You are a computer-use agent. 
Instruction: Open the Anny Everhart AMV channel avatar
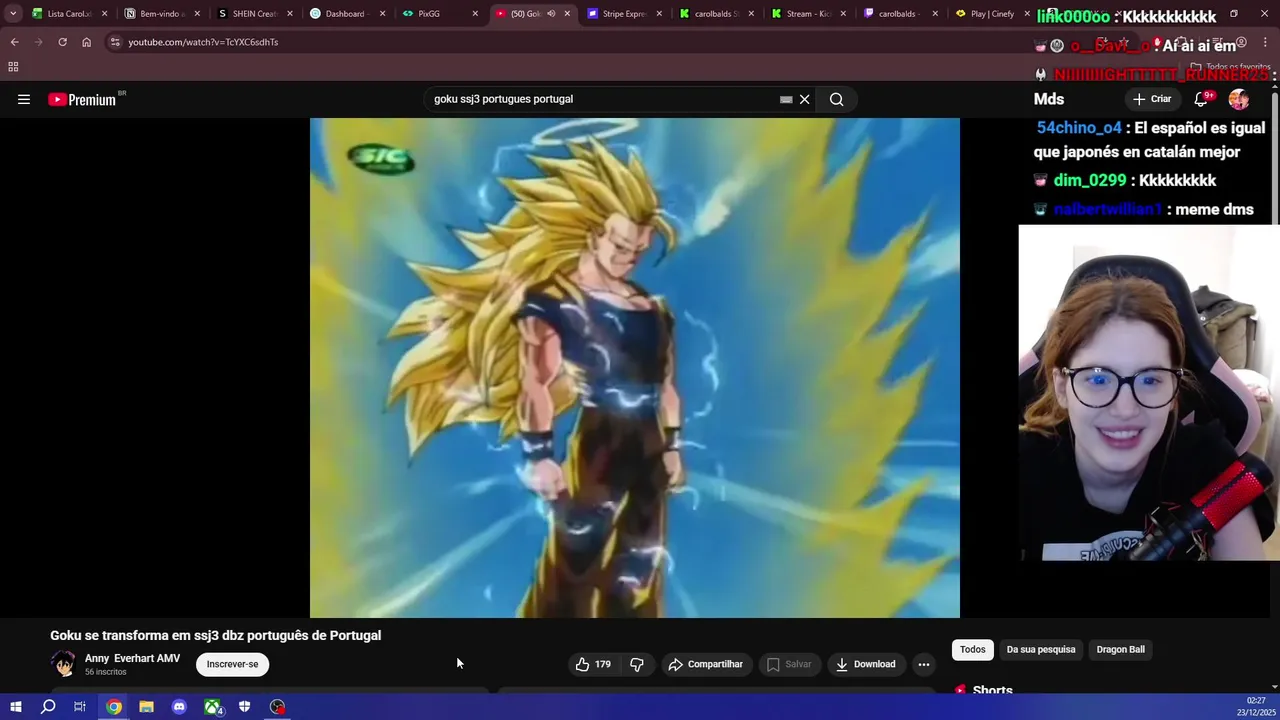tap(63, 664)
